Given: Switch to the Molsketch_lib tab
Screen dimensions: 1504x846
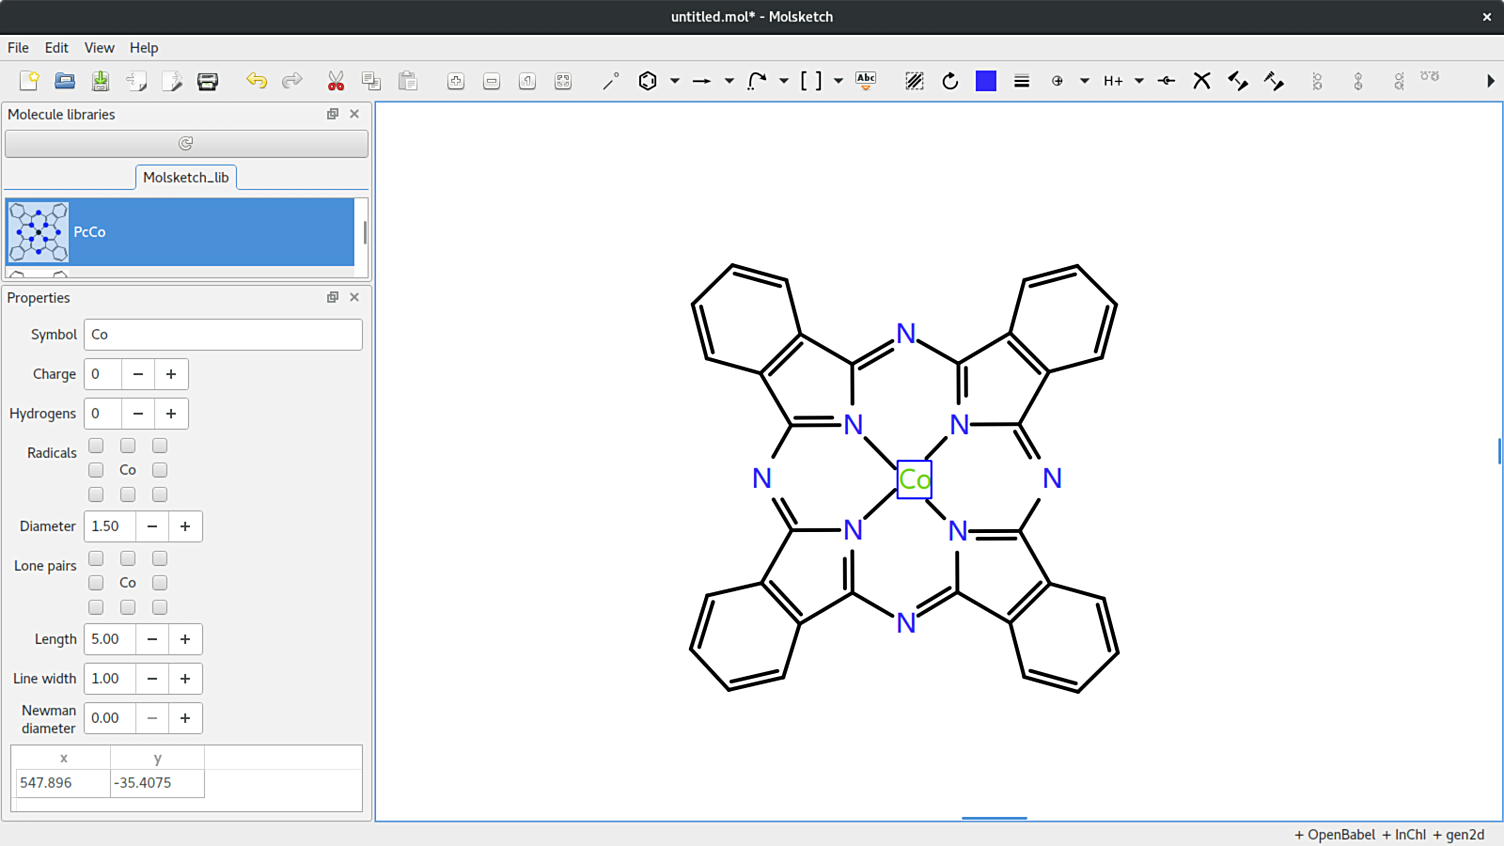Looking at the screenshot, I should (186, 177).
